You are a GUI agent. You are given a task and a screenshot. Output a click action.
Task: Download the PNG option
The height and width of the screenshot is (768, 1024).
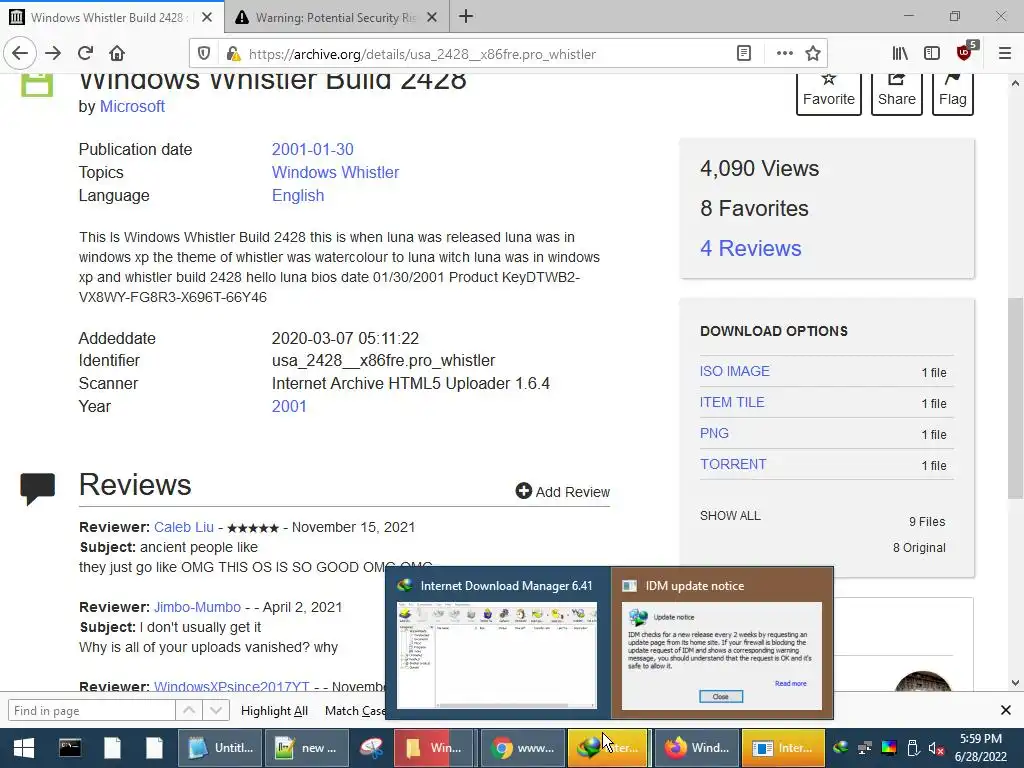pyautogui.click(x=714, y=433)
